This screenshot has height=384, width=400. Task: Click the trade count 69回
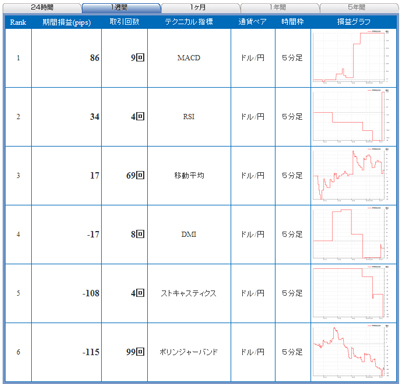(135, 175)
